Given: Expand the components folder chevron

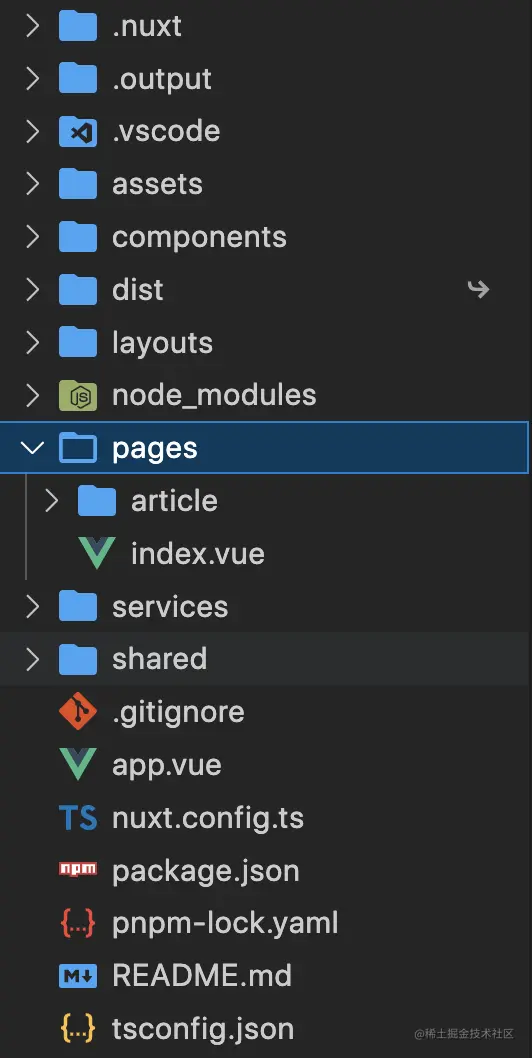Looking at the screenshot, I should coord(32,237).
